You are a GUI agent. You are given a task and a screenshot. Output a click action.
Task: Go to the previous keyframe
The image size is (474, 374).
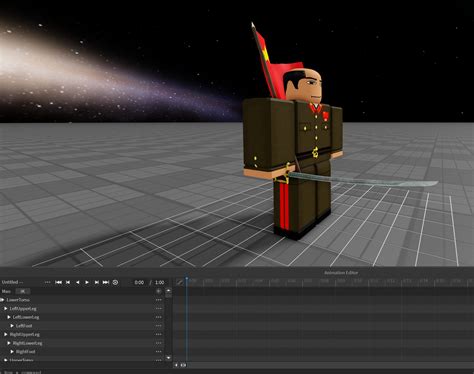[68, 282]
